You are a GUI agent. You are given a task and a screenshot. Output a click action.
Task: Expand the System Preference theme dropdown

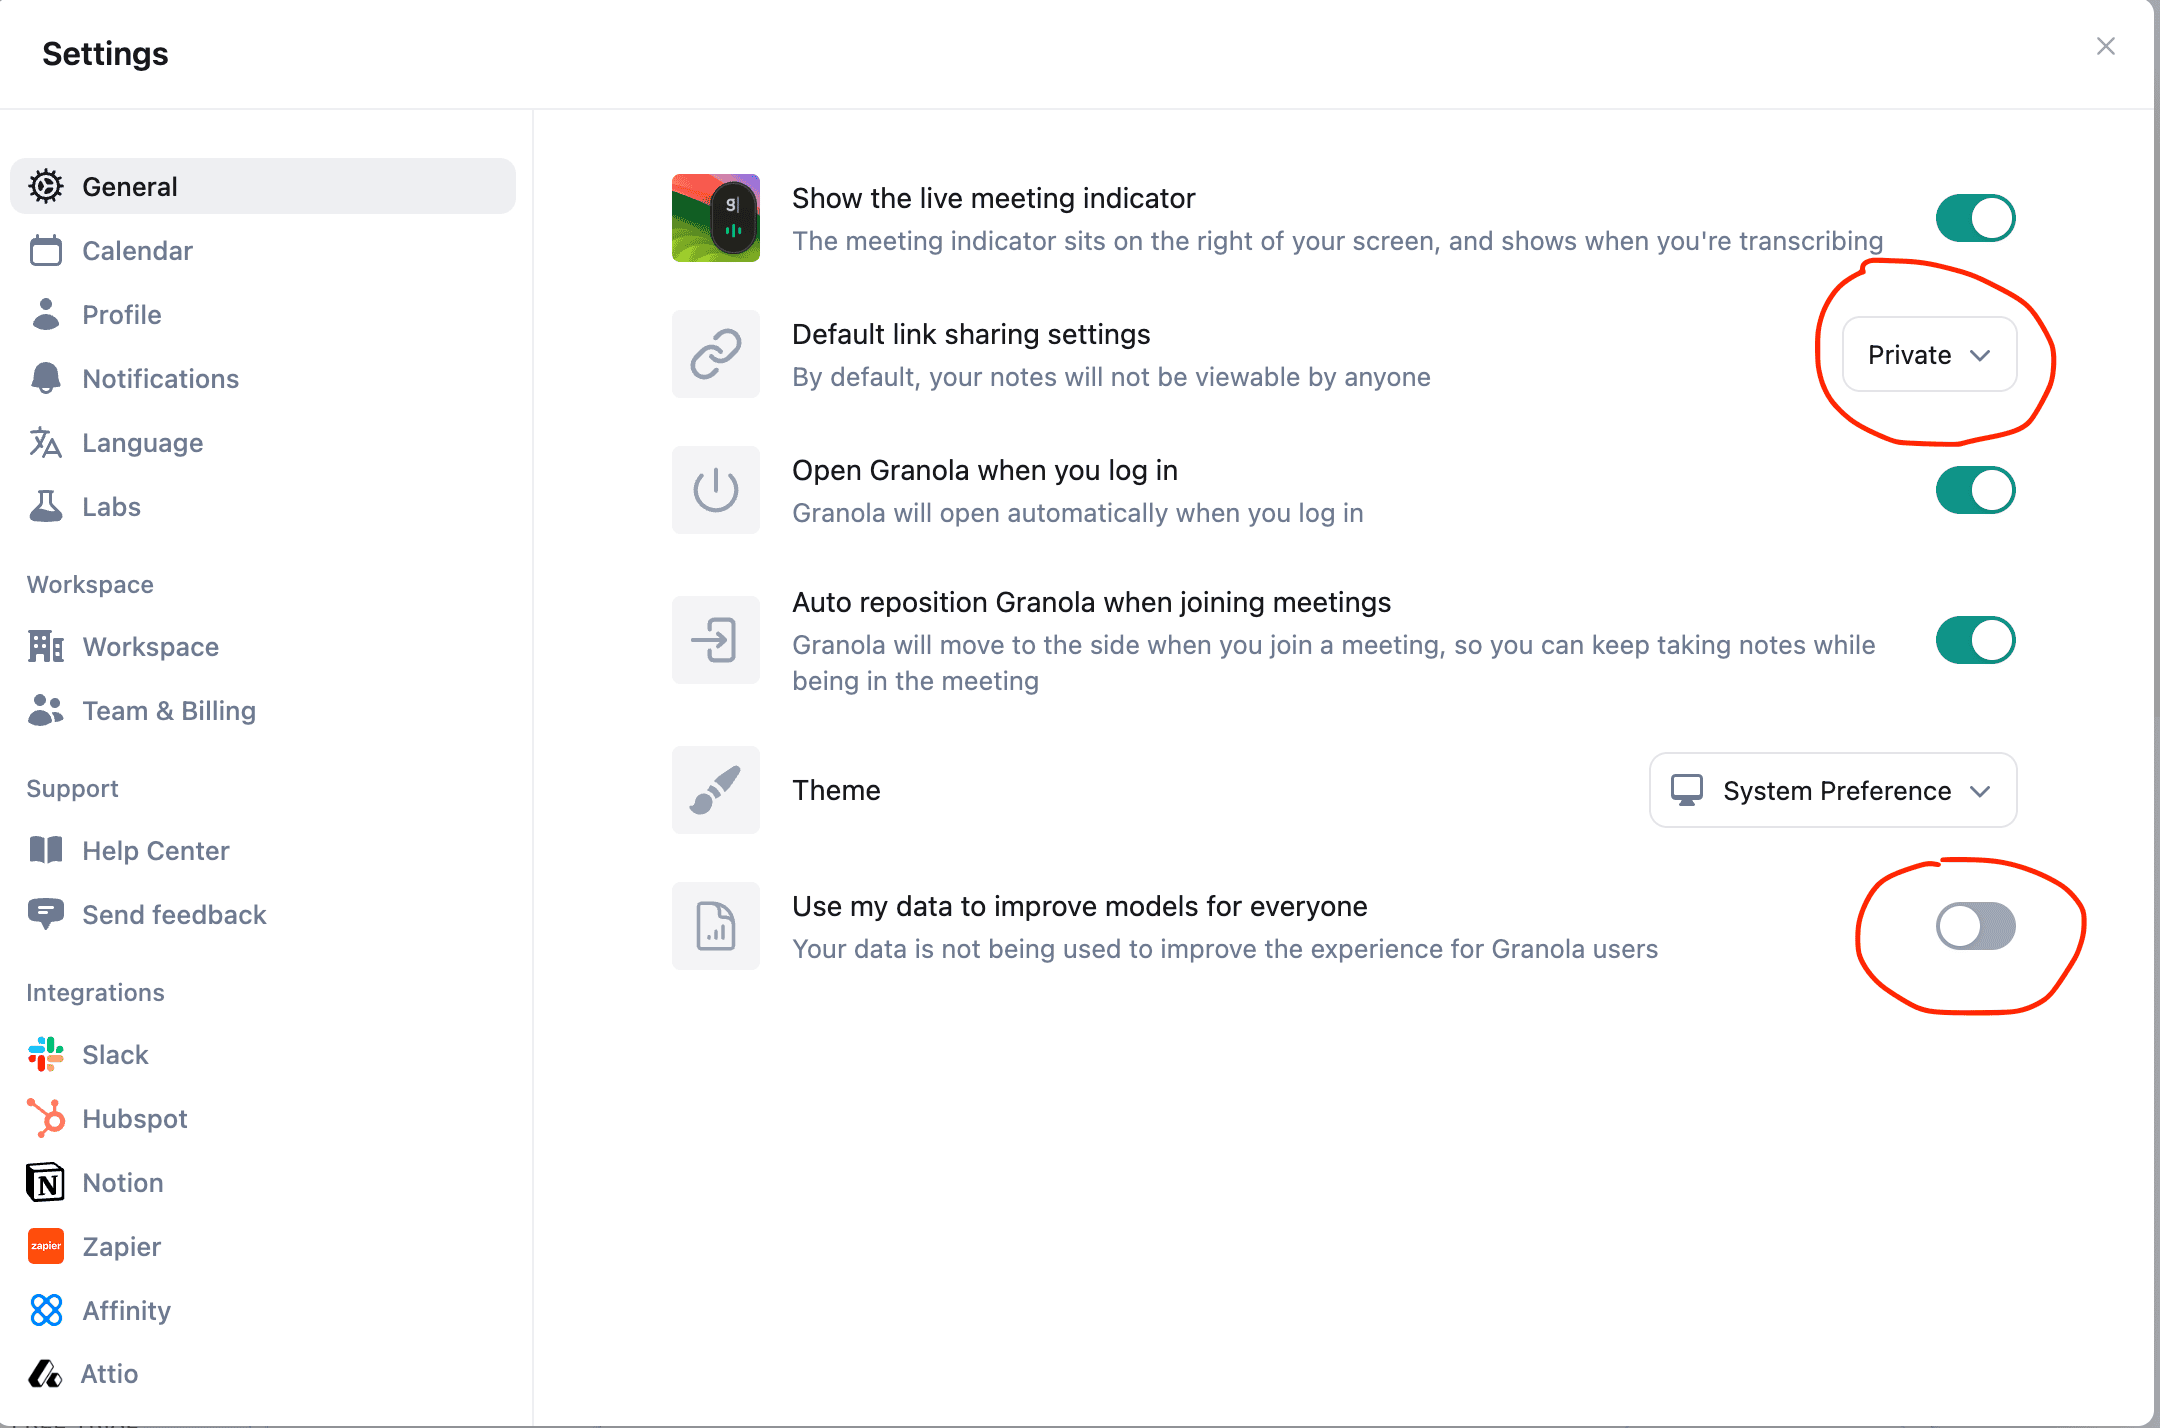pyautogui.click(x=1832, y=790)
